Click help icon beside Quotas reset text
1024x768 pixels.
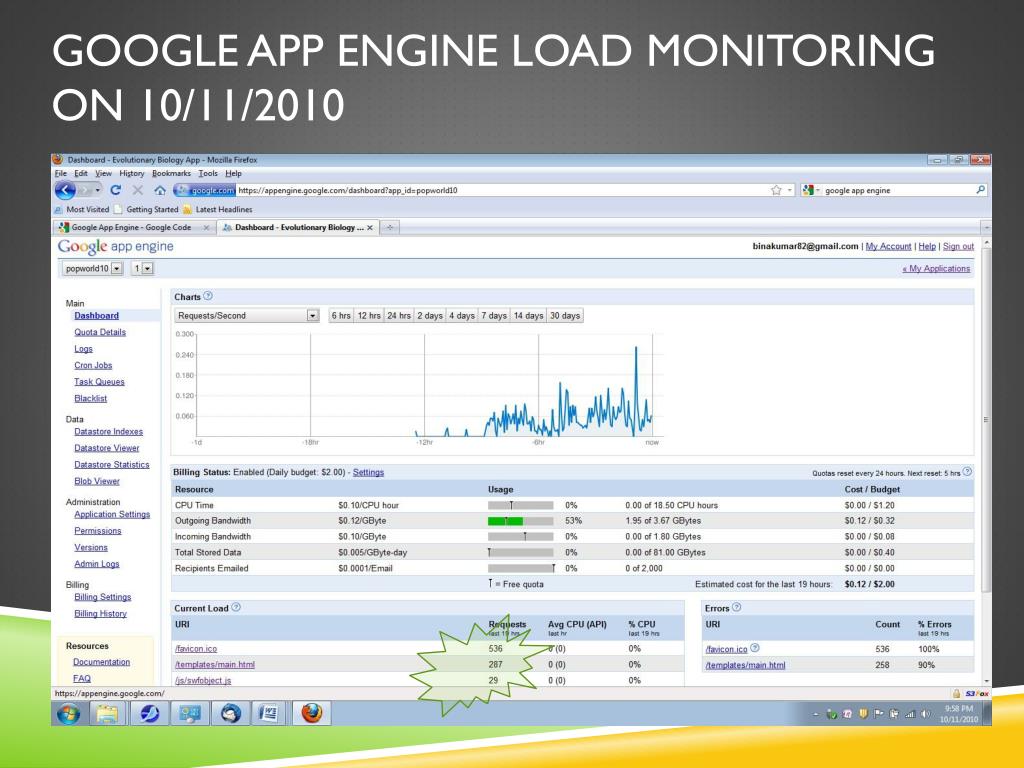(x=967, y=472)
